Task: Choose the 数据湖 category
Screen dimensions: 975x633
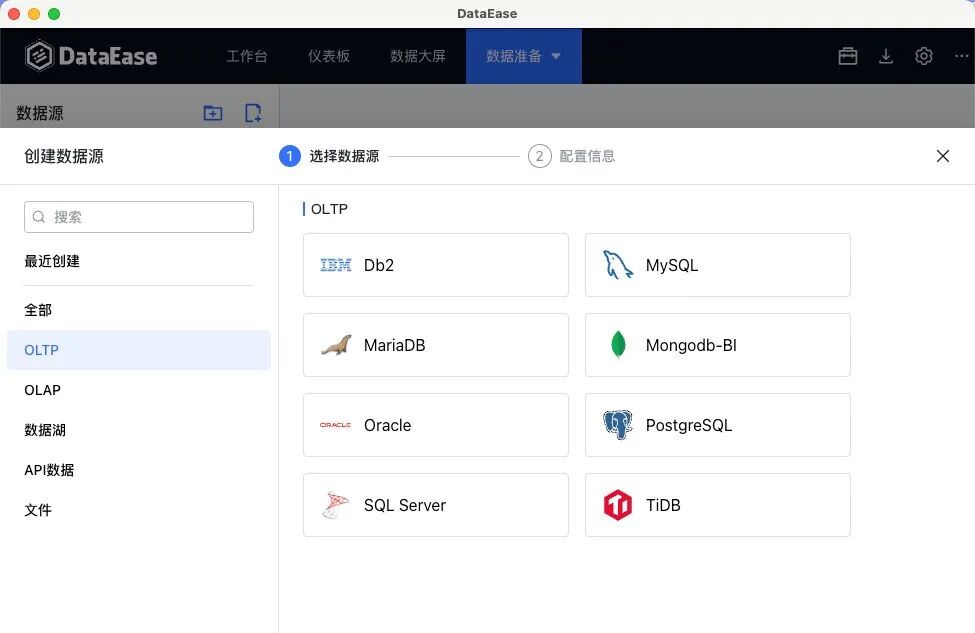Action: [x=45, y=430]
